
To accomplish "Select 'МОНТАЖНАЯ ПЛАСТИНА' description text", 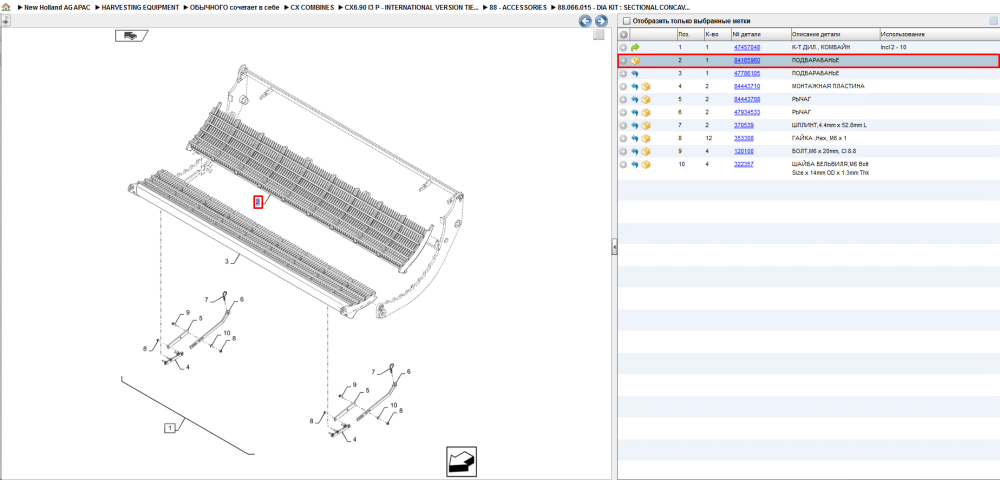I will [828, 87].
